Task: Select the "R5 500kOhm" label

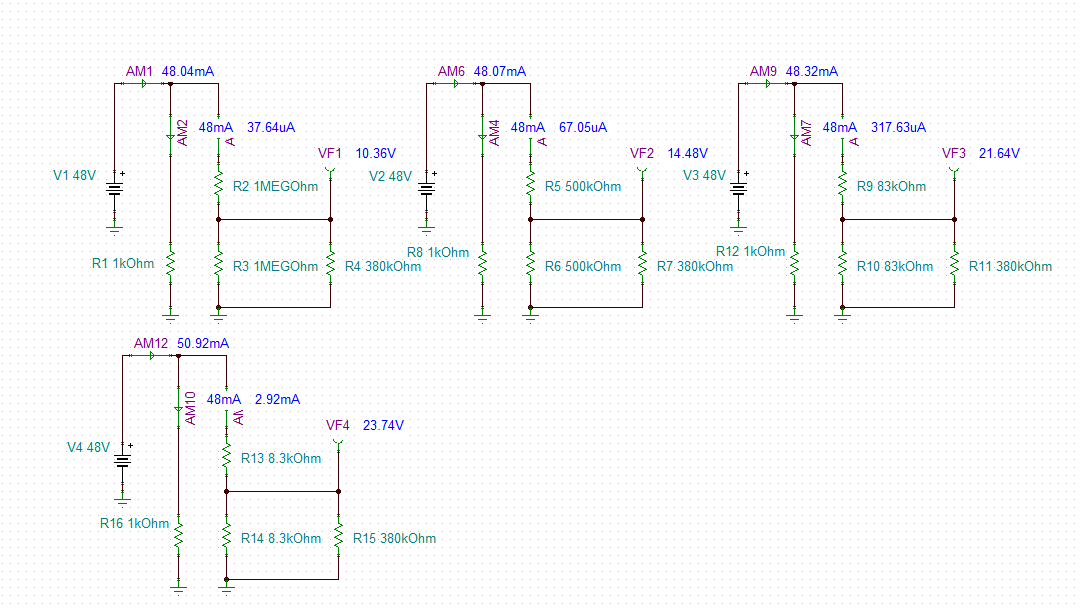Action: [583, 187]
